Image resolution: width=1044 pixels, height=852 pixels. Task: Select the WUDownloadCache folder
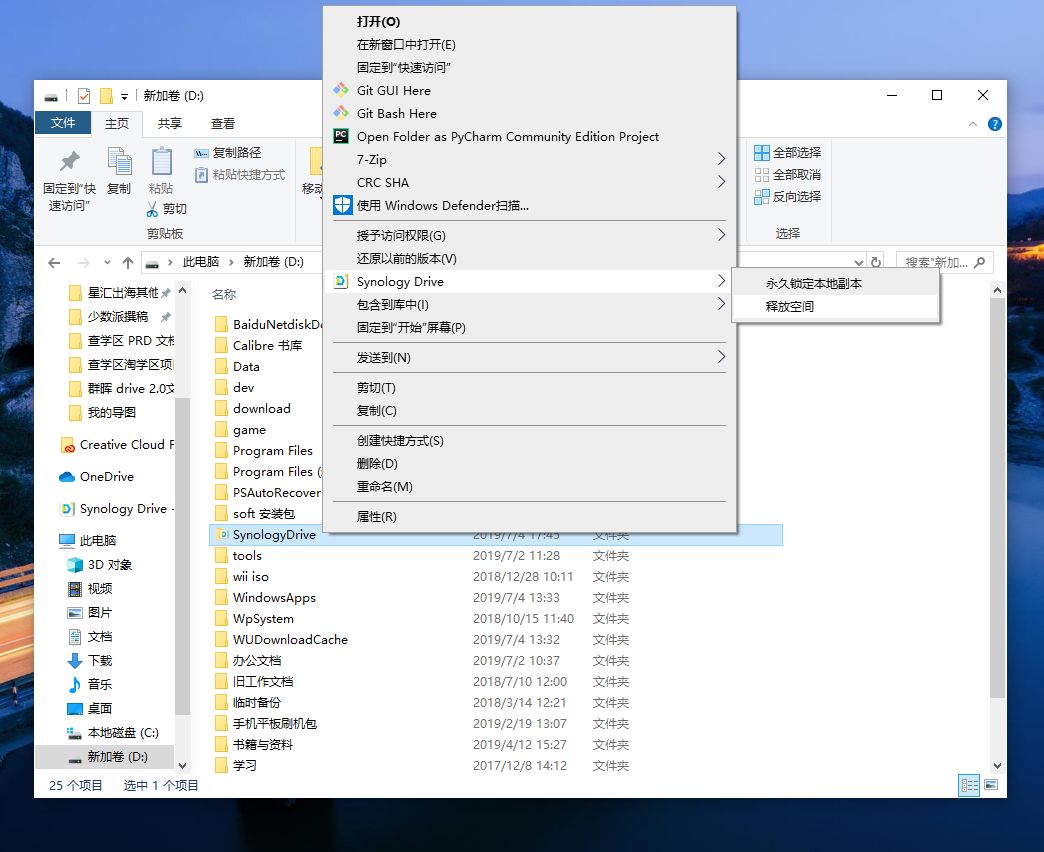click(290, 640)
